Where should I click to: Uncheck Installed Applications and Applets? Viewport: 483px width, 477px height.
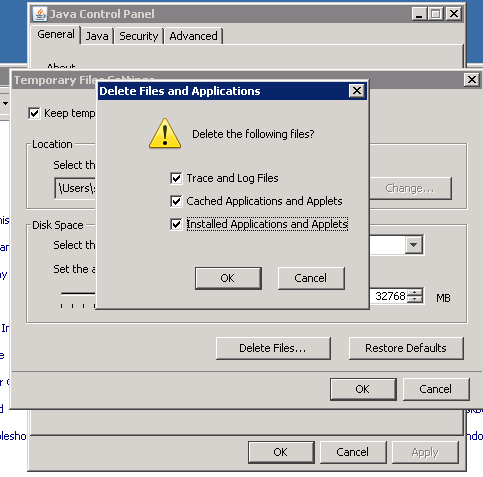click(176, 224)
